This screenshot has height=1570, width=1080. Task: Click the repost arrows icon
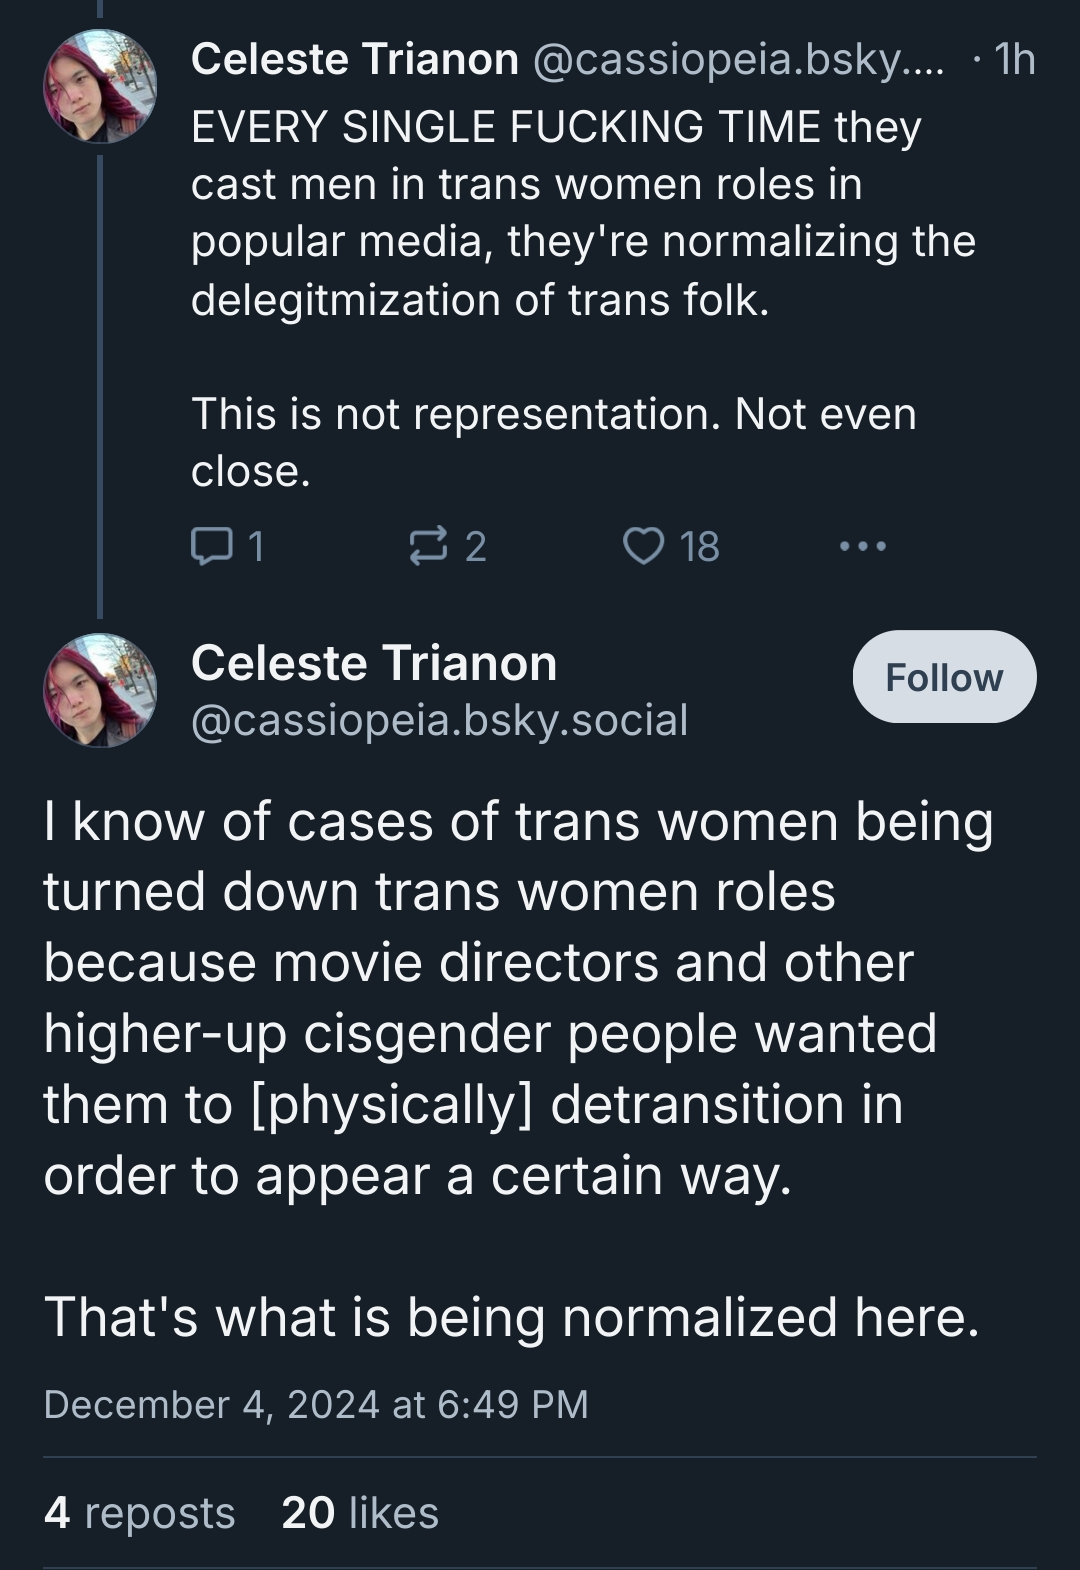point(430,546)
